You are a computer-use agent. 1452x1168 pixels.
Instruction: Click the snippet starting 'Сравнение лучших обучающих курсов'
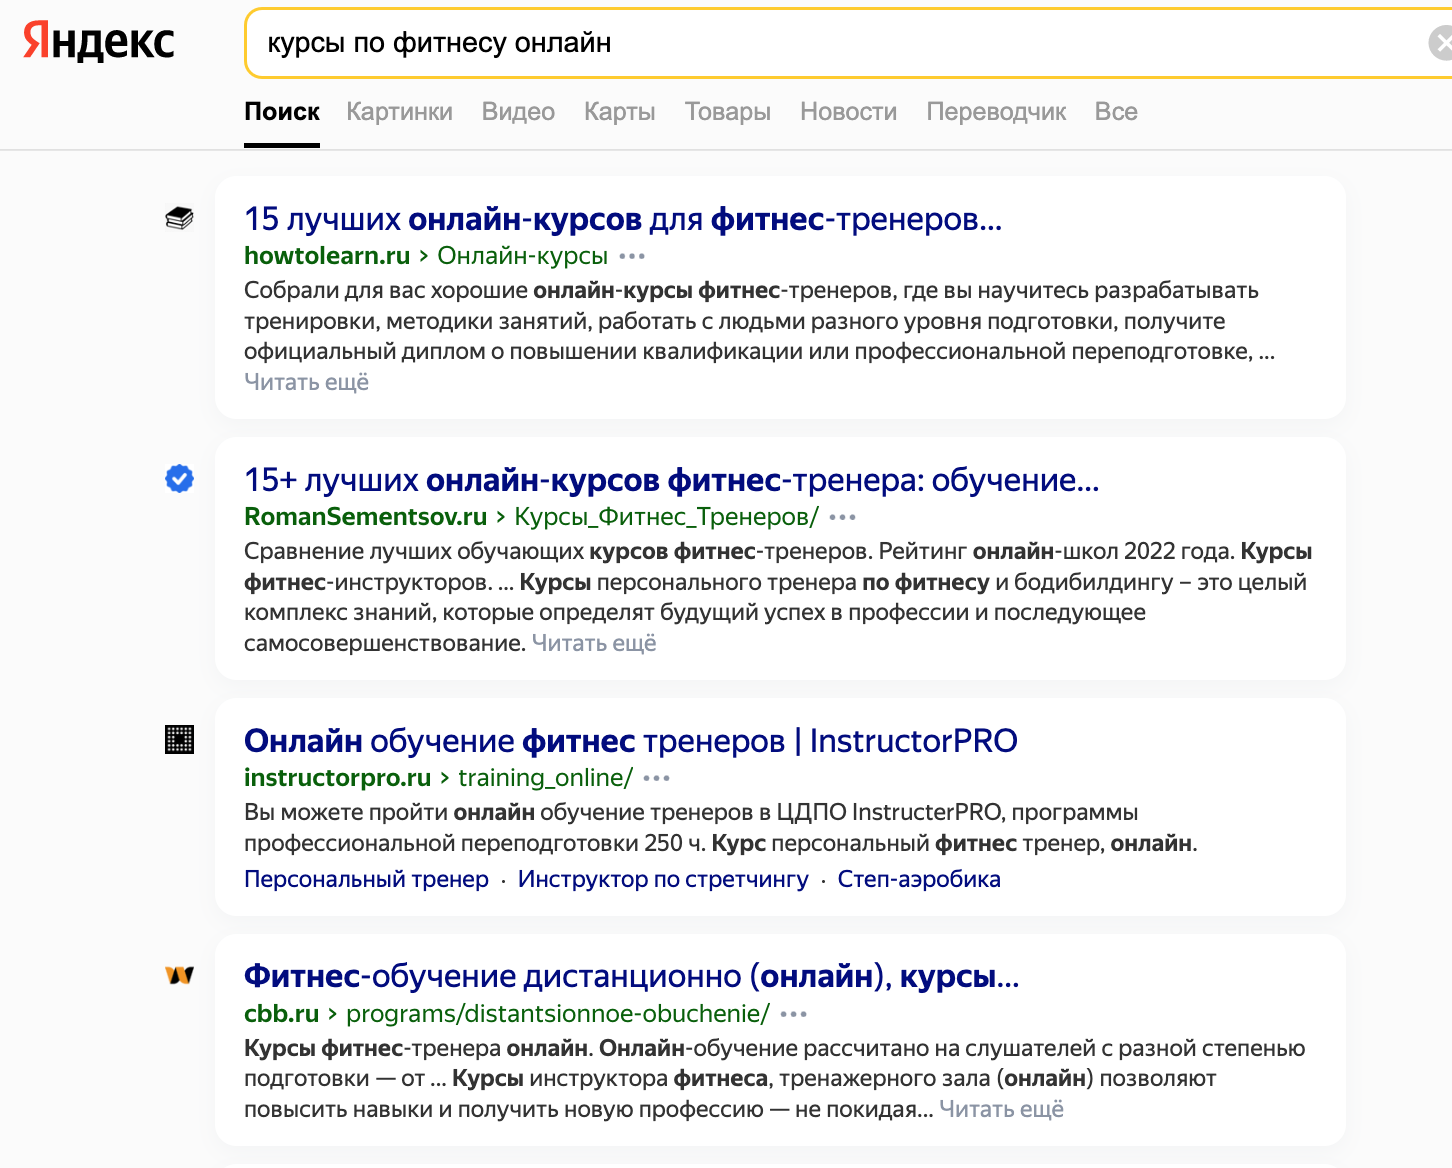click(x=778, y=597)
